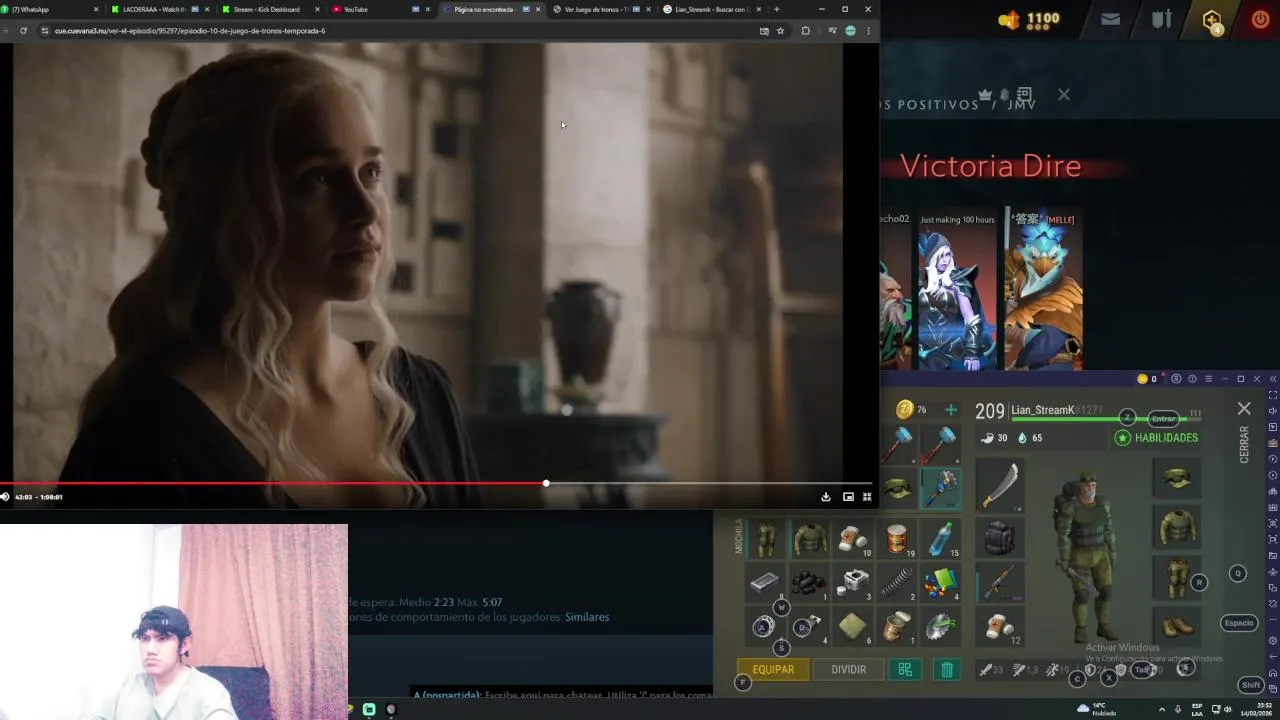Bookmark this page with the star icon

pyautogui.click(x=780, y=31)
